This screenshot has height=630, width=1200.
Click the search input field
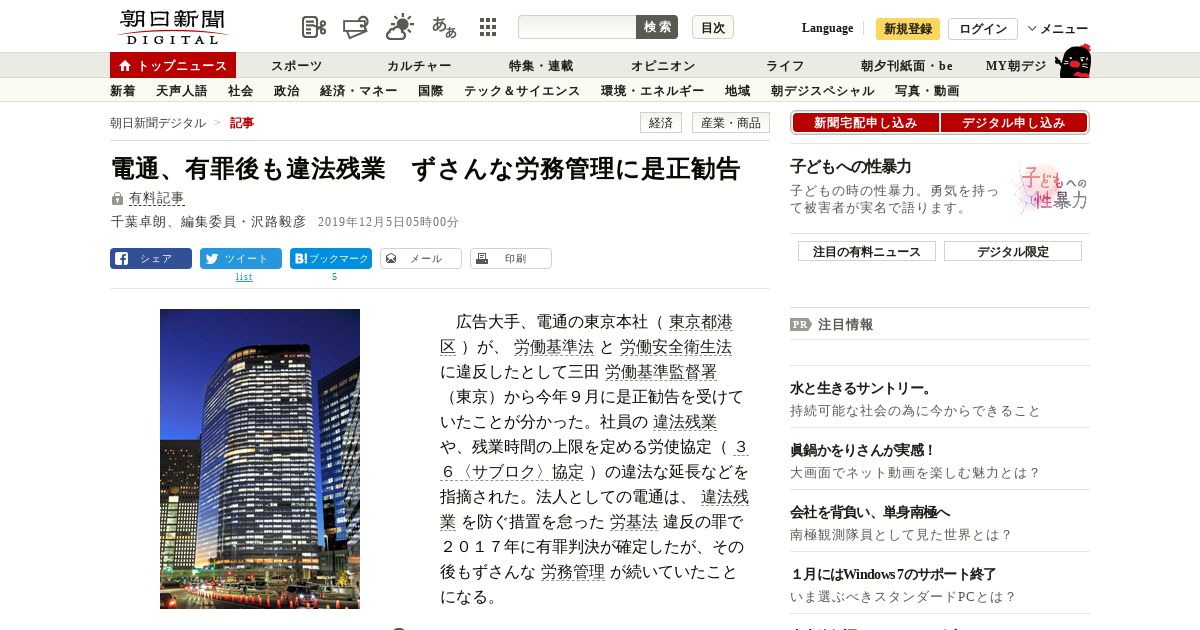tap(577, 27)
